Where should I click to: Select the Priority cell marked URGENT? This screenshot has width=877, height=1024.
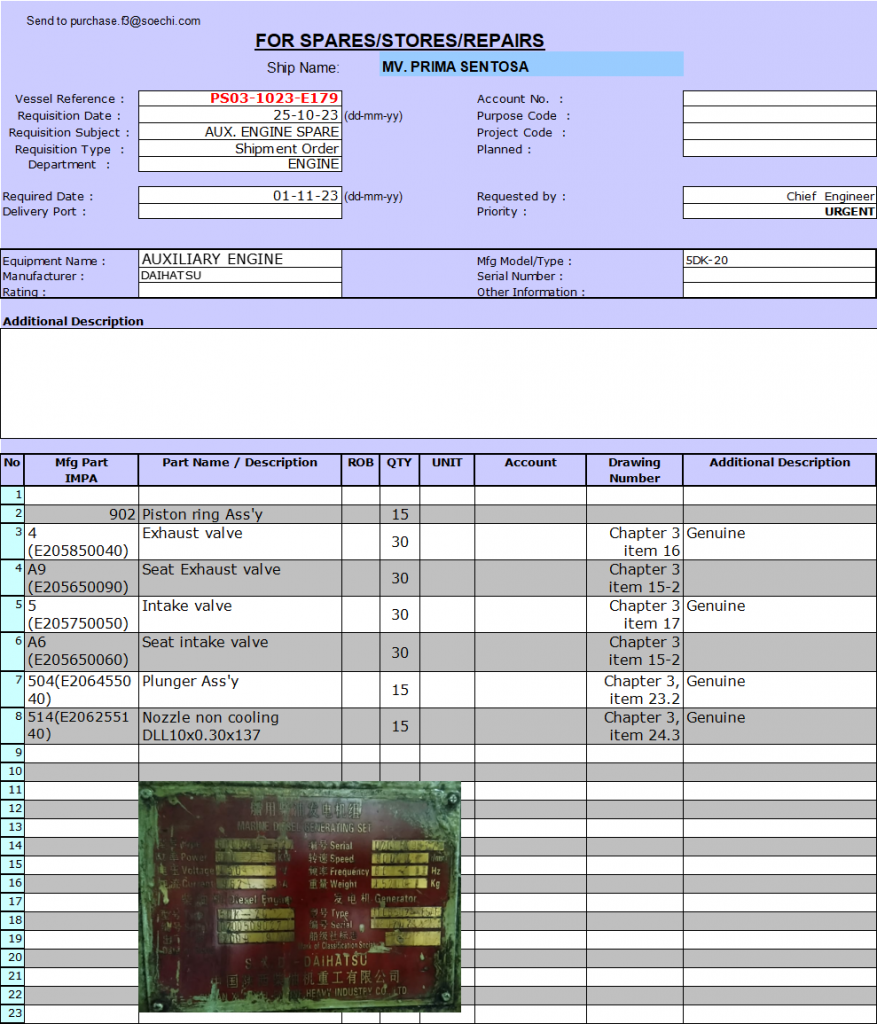tap(779, 212)
